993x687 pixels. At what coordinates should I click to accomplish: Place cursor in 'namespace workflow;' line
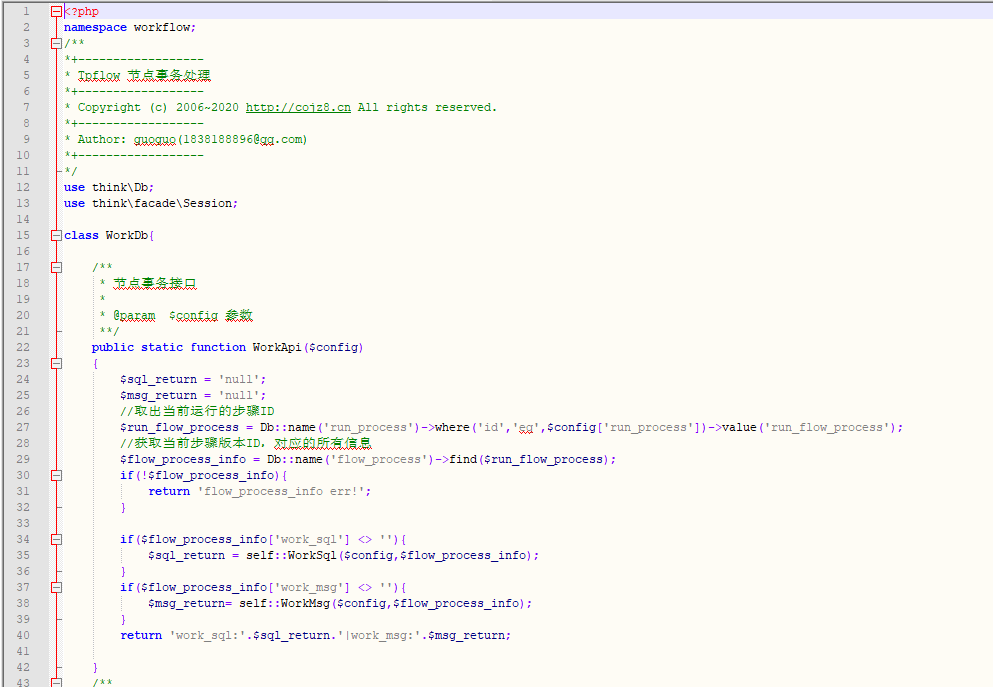click(130, 28)
